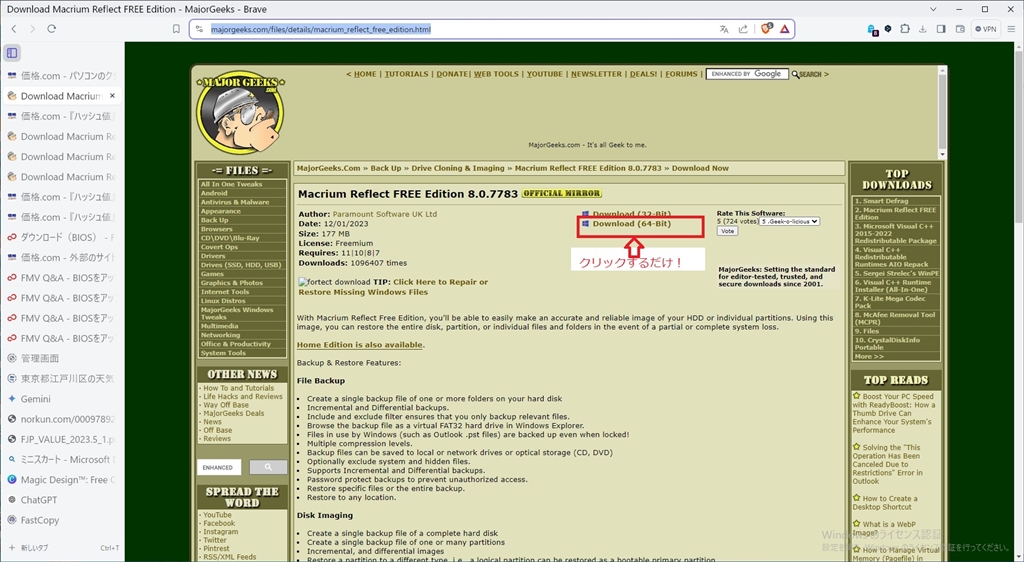Click the Vote button

(x=728, y=231)
